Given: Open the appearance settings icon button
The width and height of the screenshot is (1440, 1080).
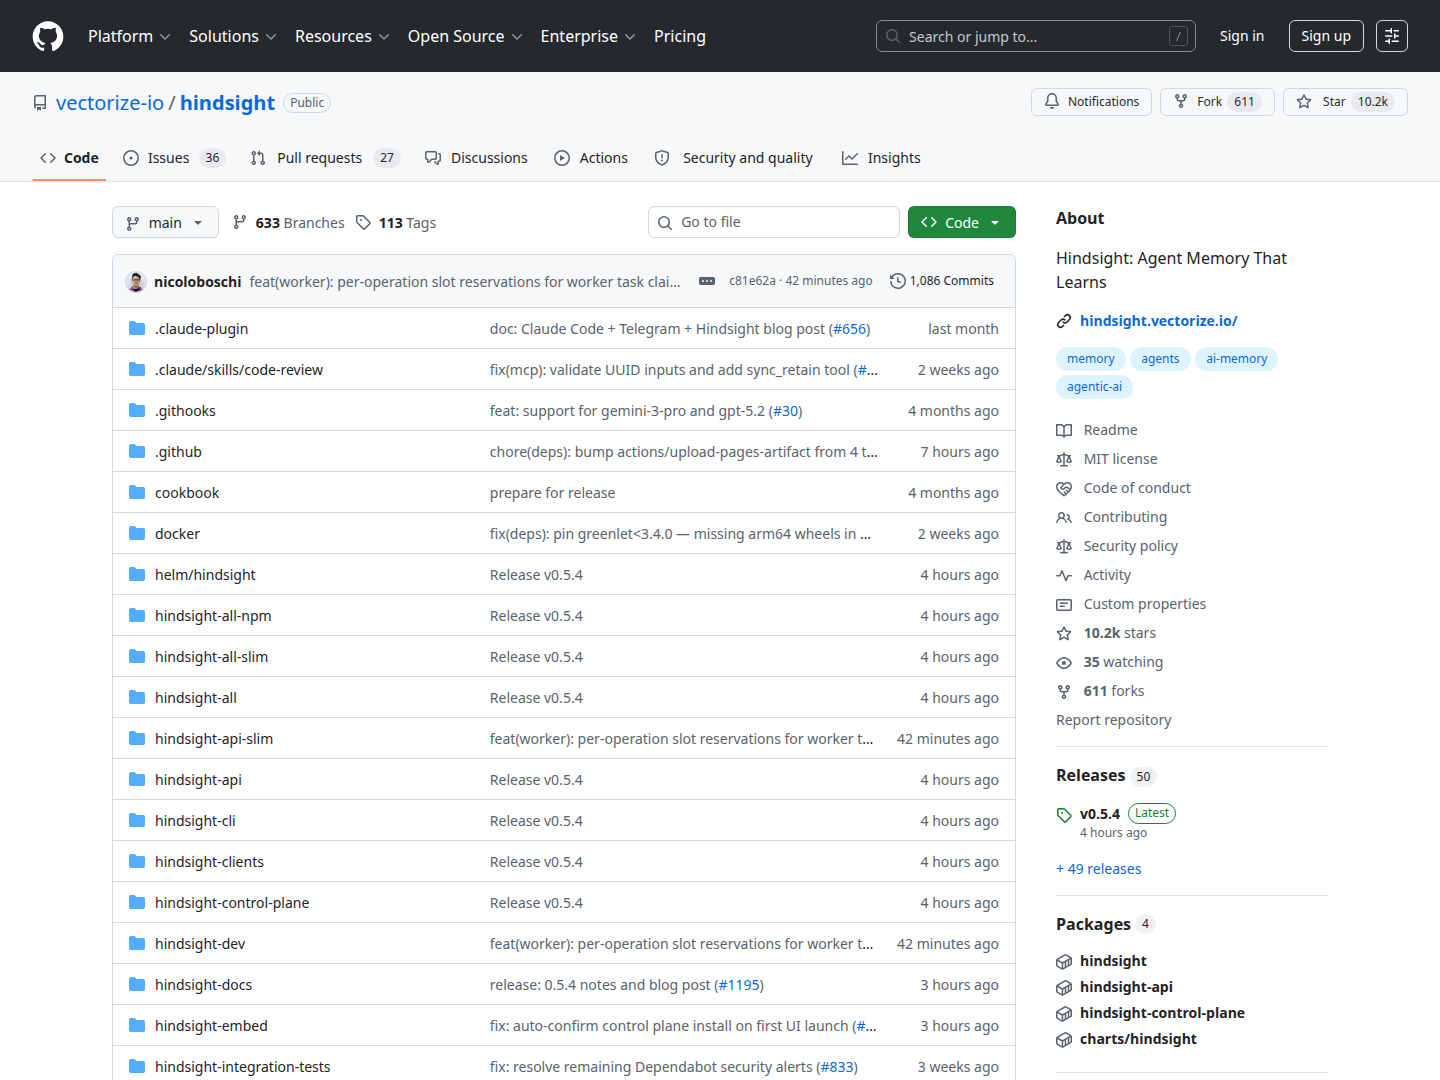Looking at the screenshot, I should tap(1392, 36).
